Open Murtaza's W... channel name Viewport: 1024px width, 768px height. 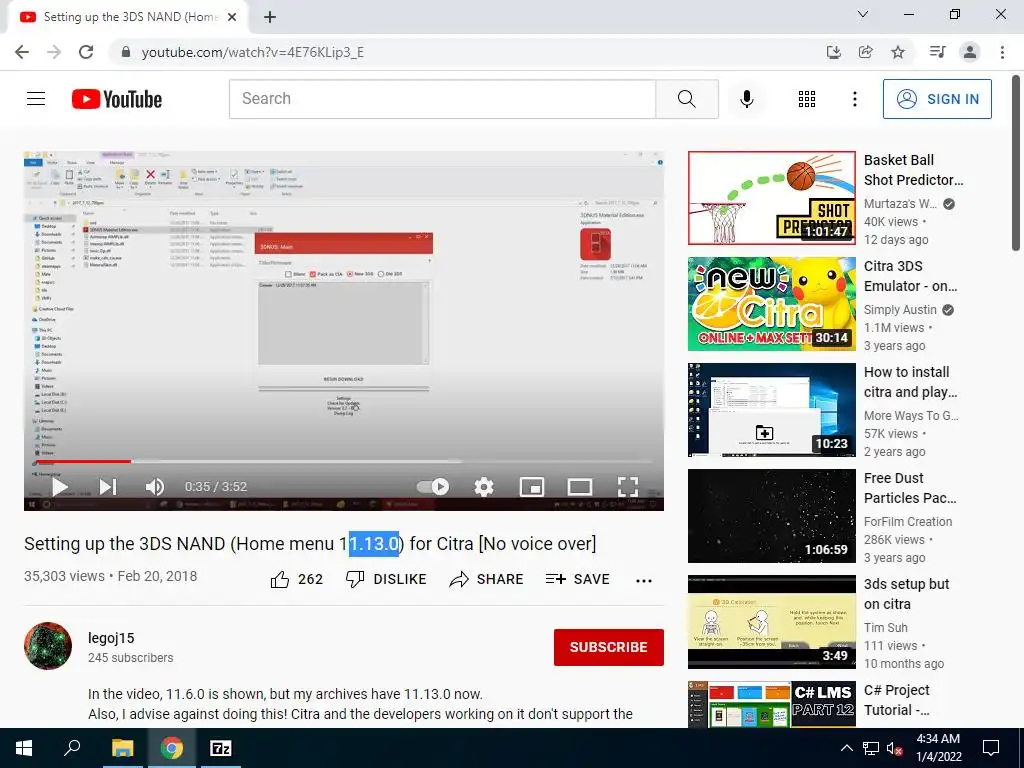[900, 204]
